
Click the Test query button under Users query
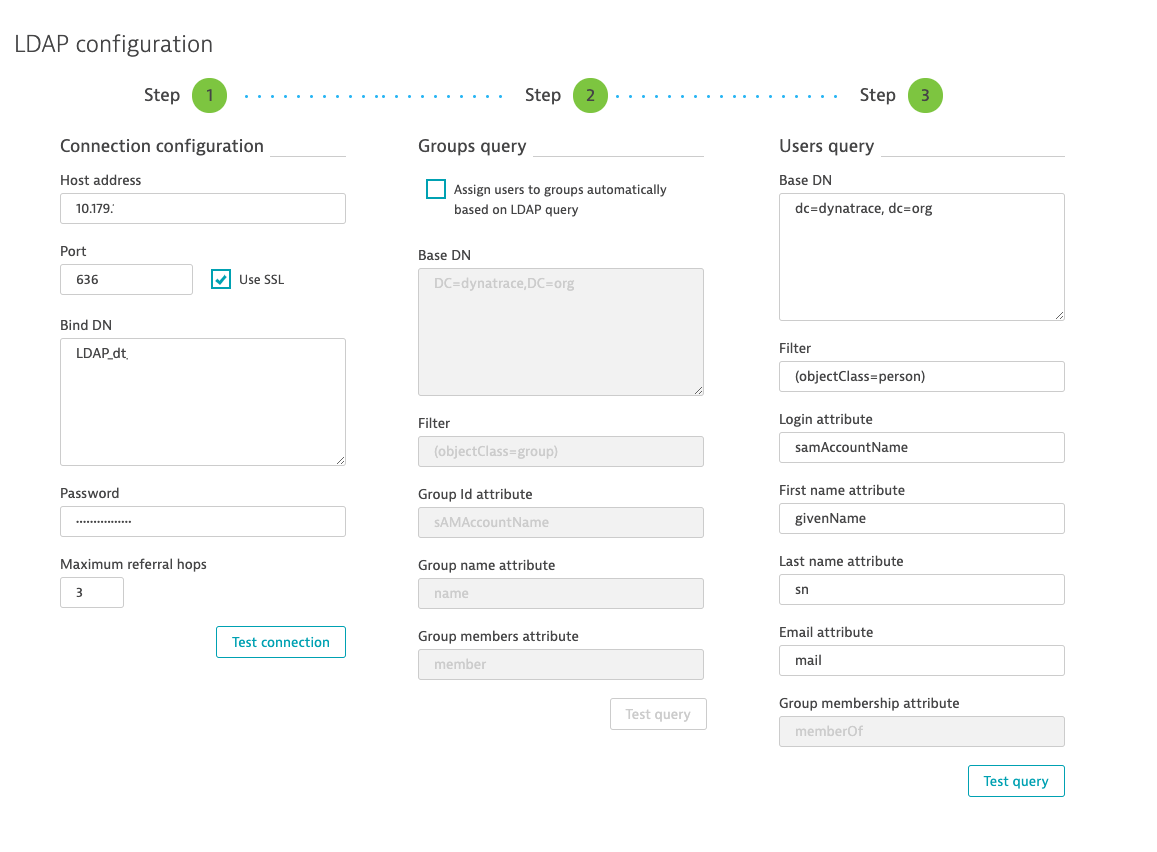click(x=1016, y=781)
